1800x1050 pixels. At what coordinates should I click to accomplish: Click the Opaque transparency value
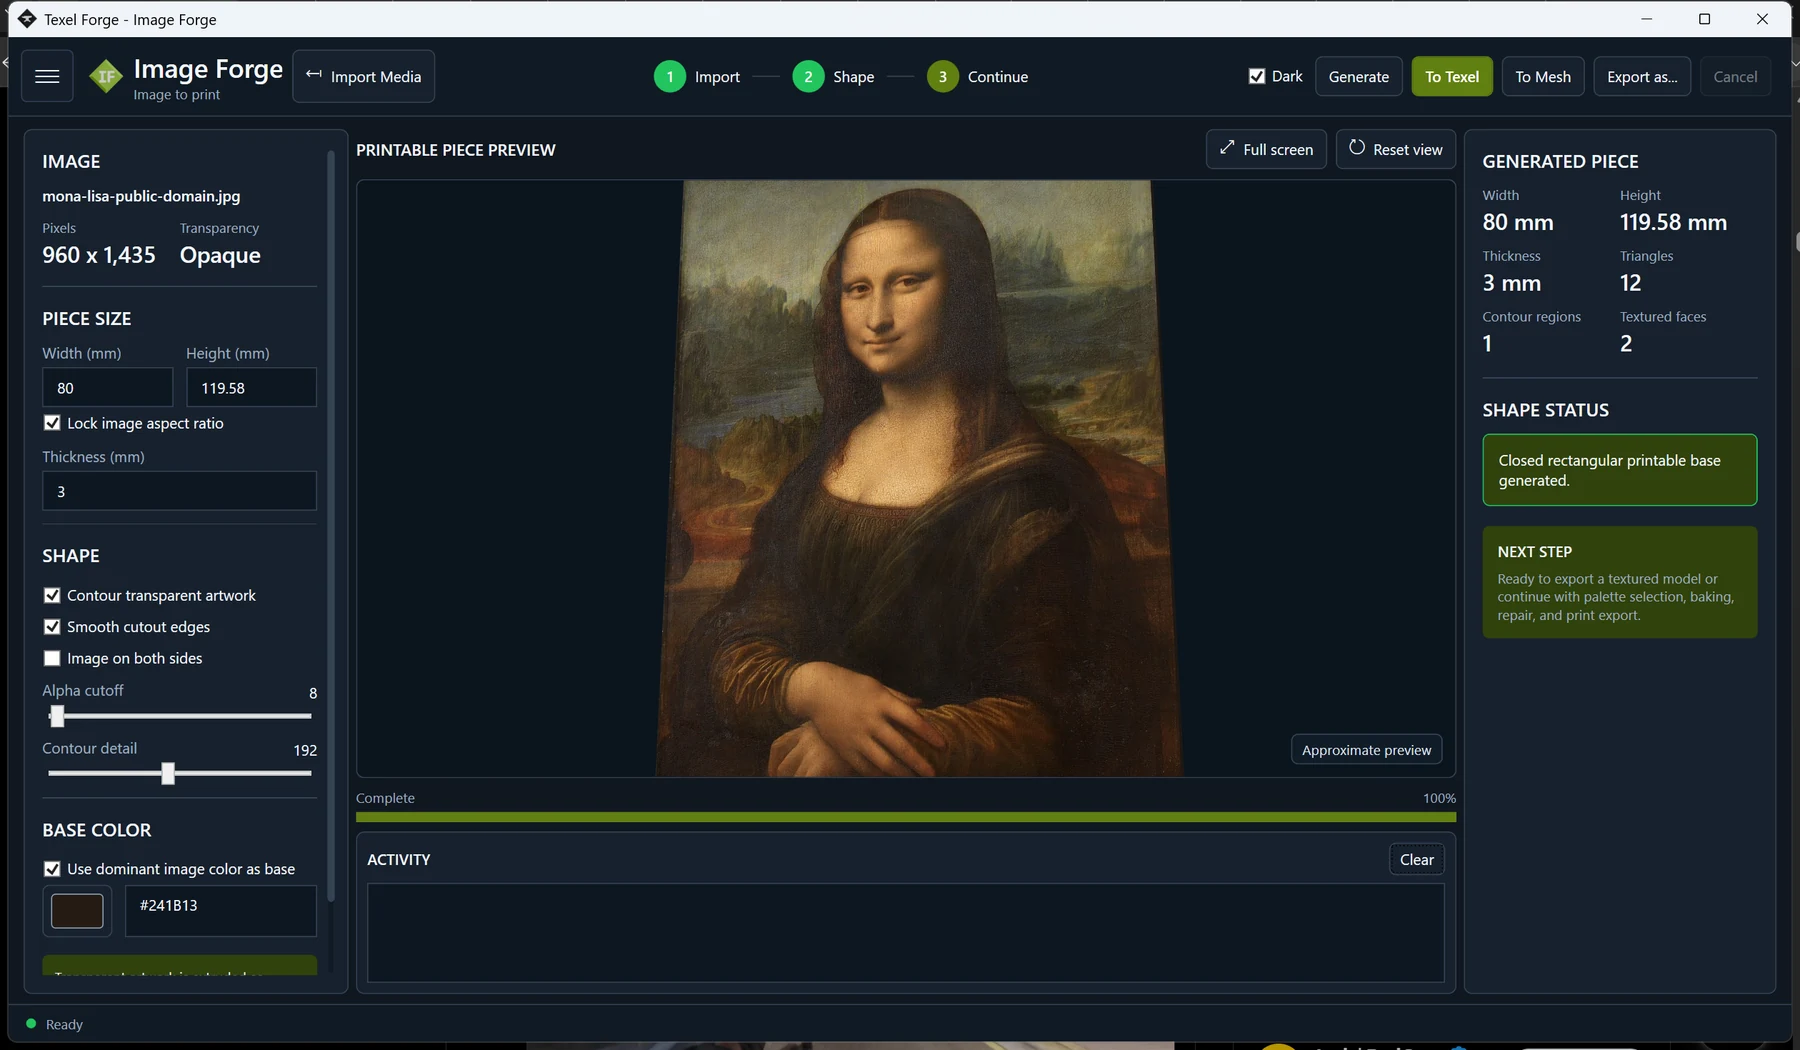click(220, 255)
